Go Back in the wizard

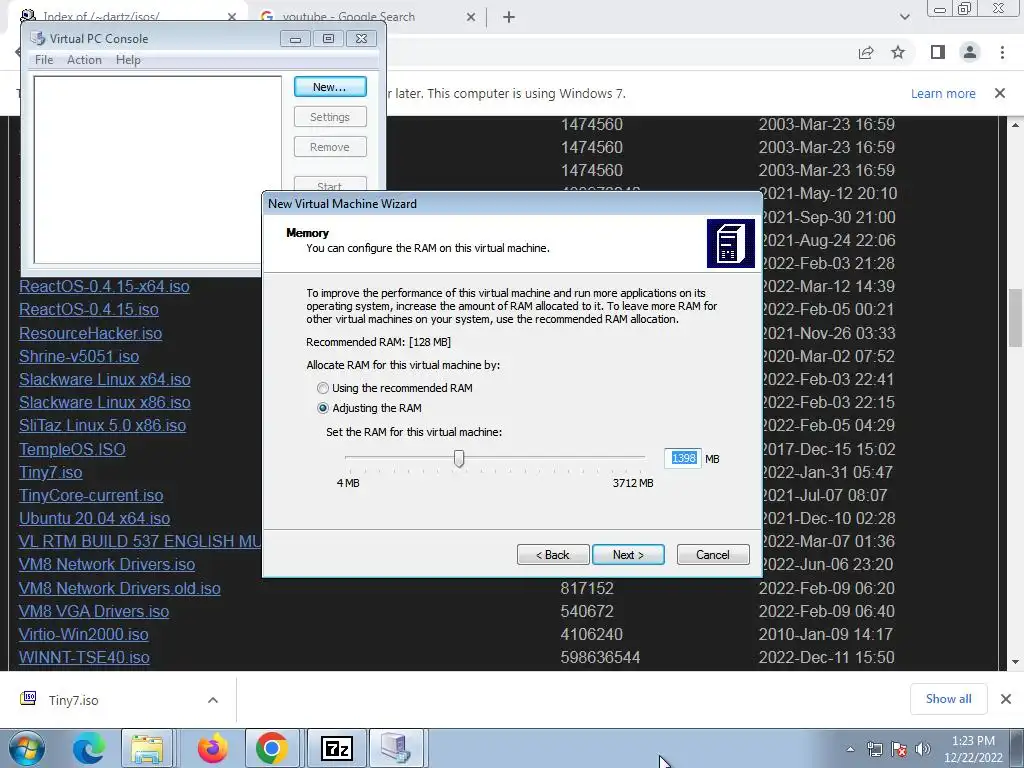[x=553, y=554]
